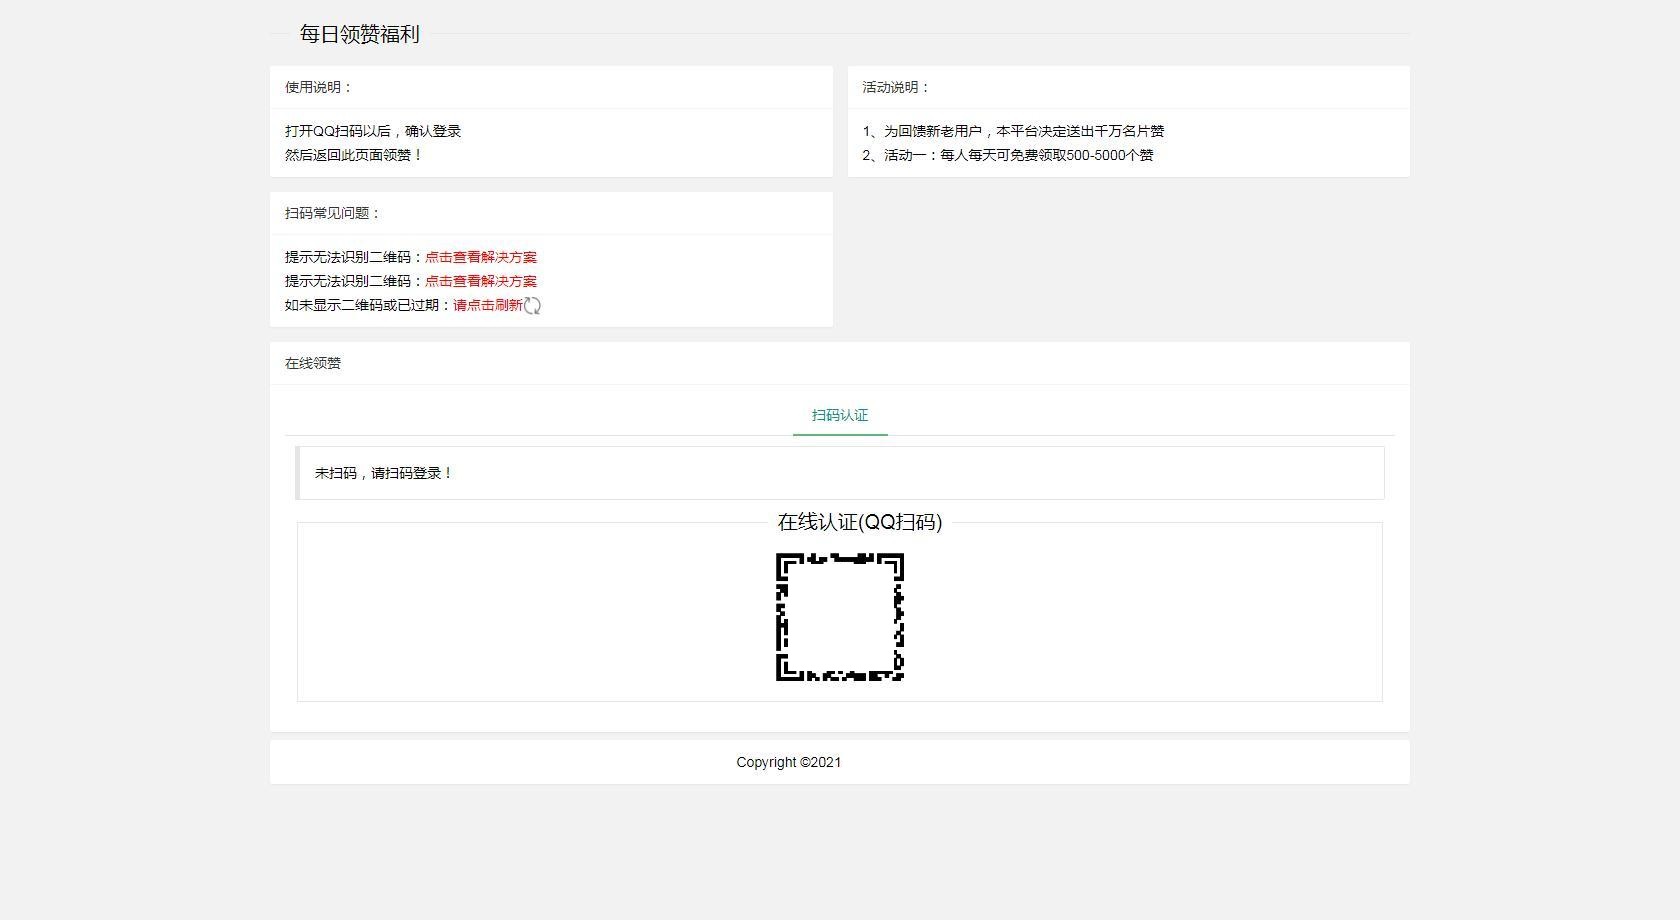Click the line 为回馈新老用户 activity text
Viewport: 1680px width, 920px height.
tap(1013, 131)
